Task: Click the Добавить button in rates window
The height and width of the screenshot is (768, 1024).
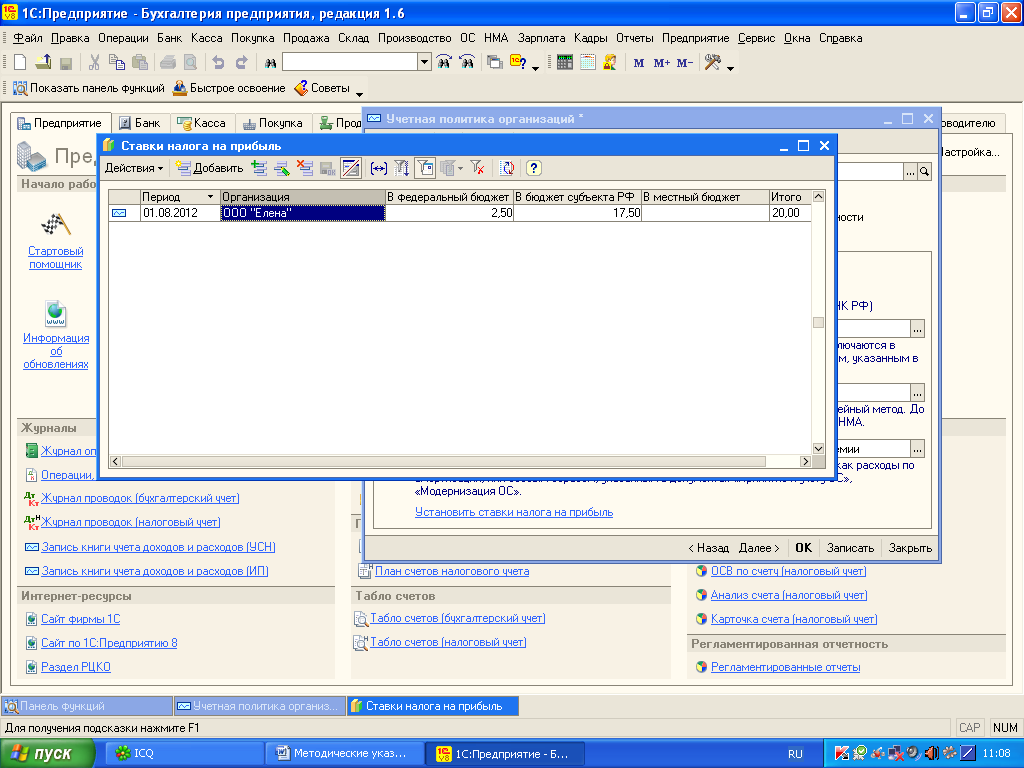Action: [210, 168]
